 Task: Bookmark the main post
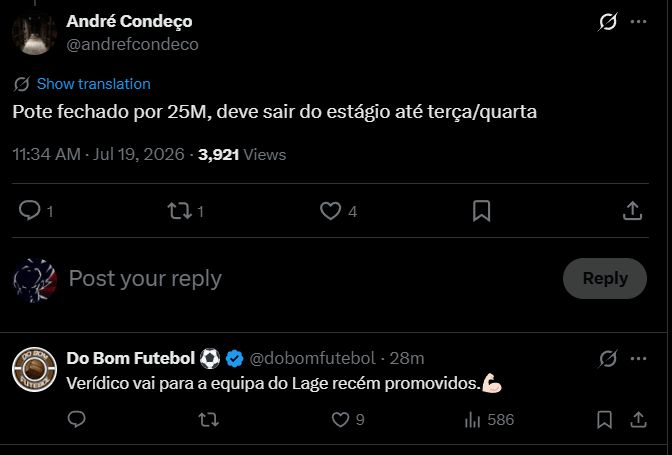pos(481,211)
